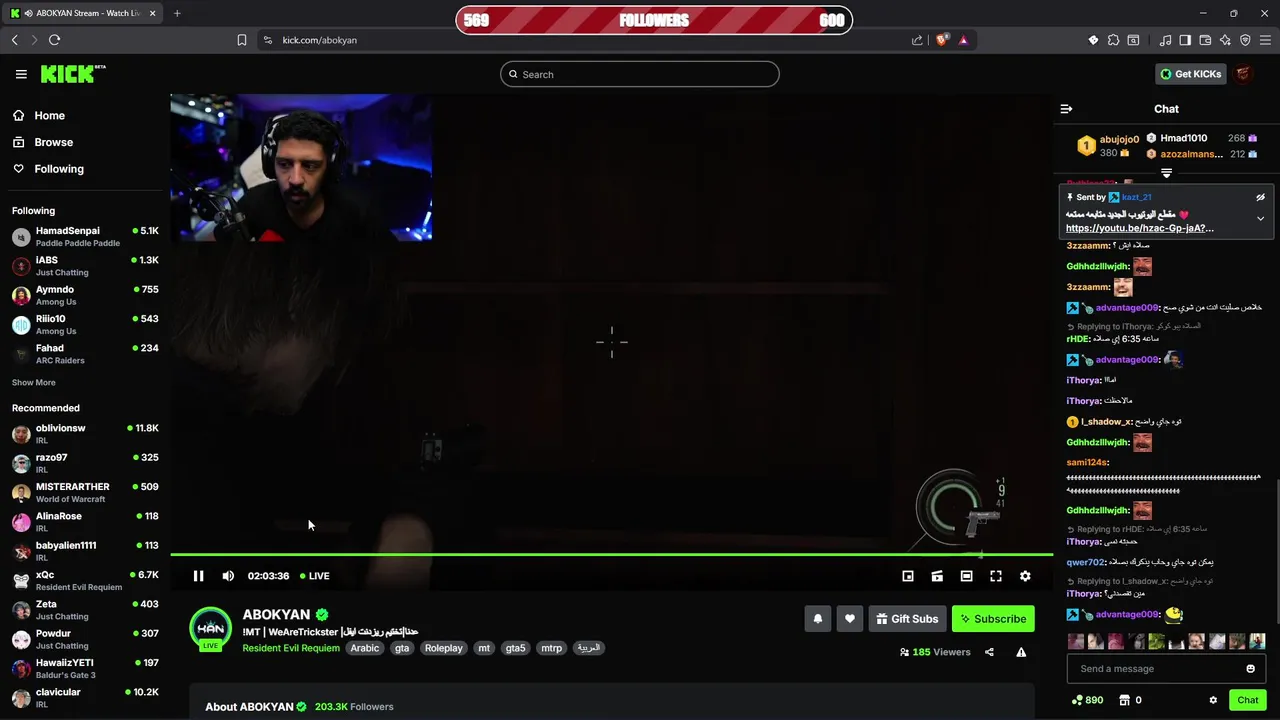The width and height of the screenshot is (1280, 720).
Task: Toggle the browser sidebar panel icon
Action: coord(1185,40)
